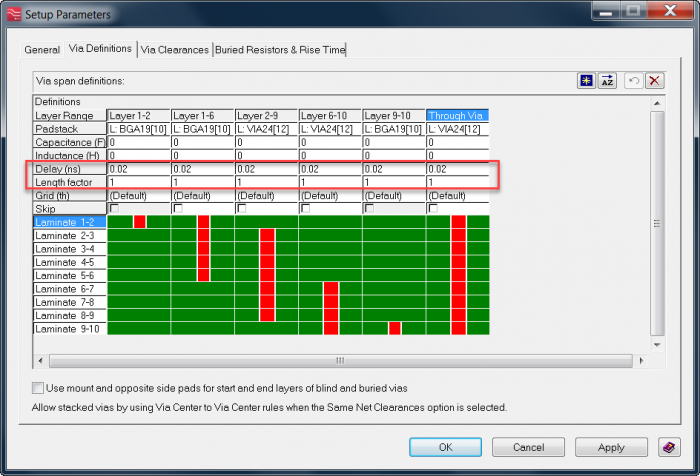This screenshot has width=700, height=476.
Task: Click Padstack cell for Layer 1-6
Action: pyautogui.click(x=203, y=129)
